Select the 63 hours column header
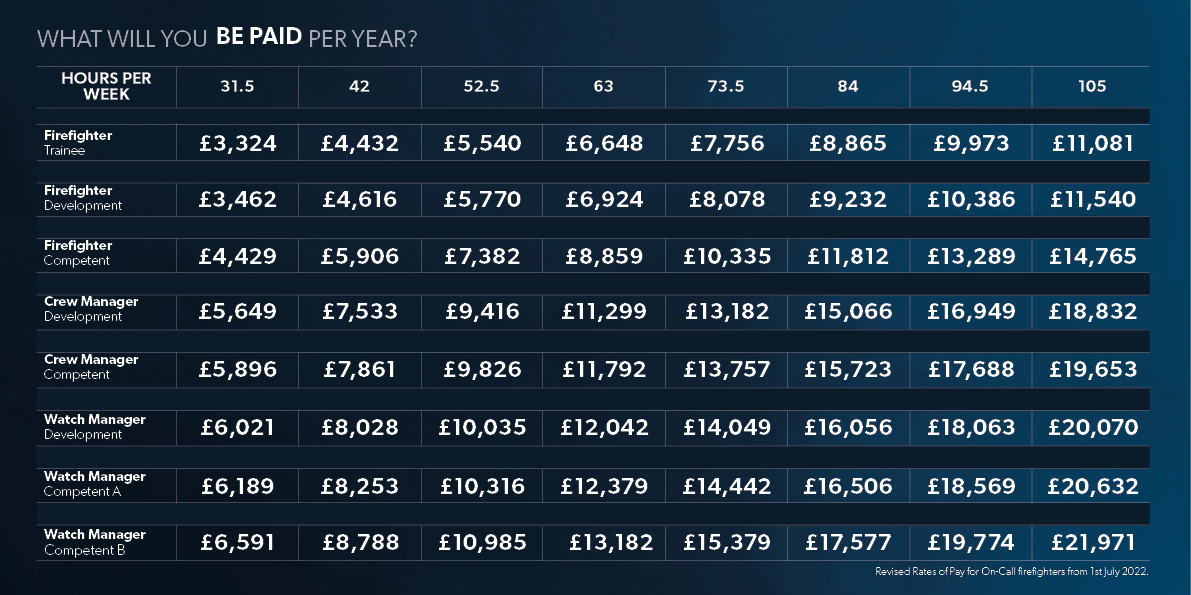The width and height of the screenshot is (1191, 595). point(604,87)
